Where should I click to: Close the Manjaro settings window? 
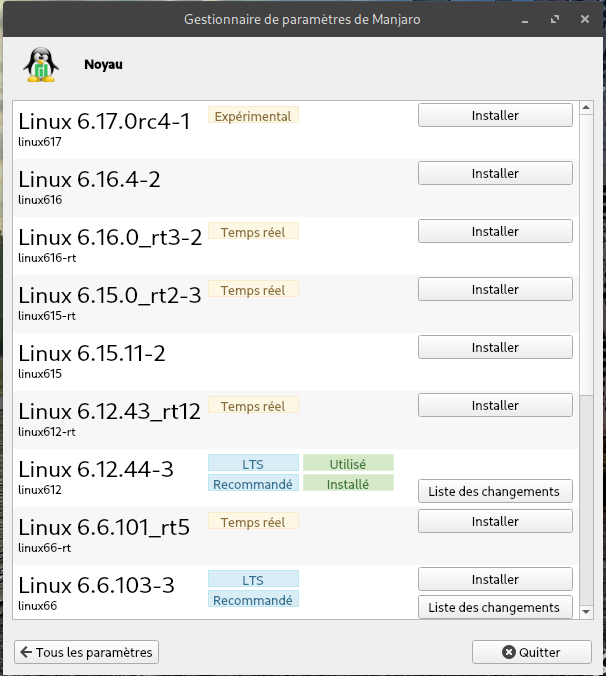click(x=585, y=19)
